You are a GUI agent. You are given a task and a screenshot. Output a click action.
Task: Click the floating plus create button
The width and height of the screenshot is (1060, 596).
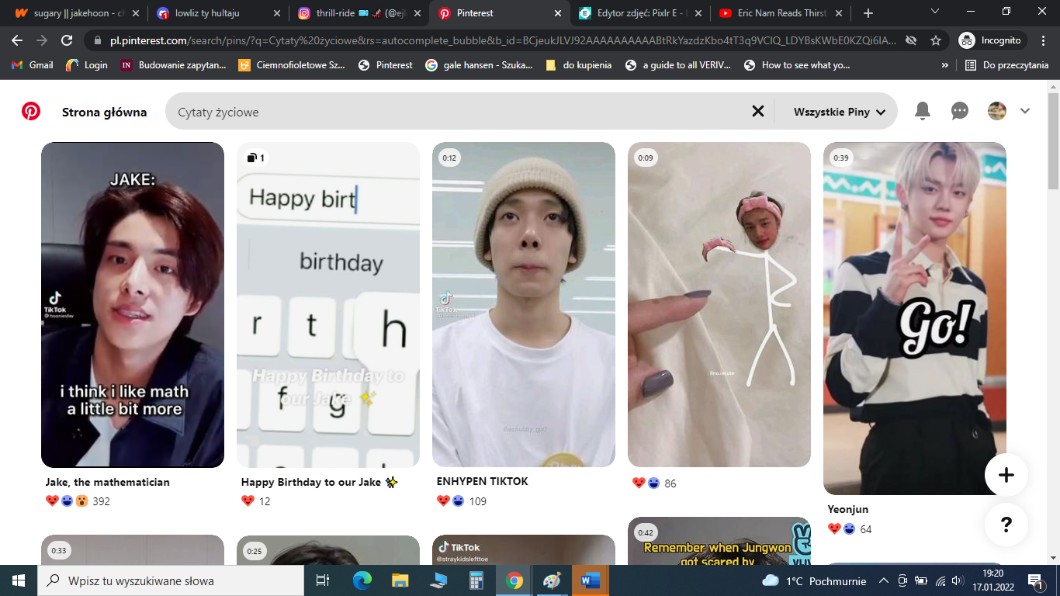[1005, 475]
